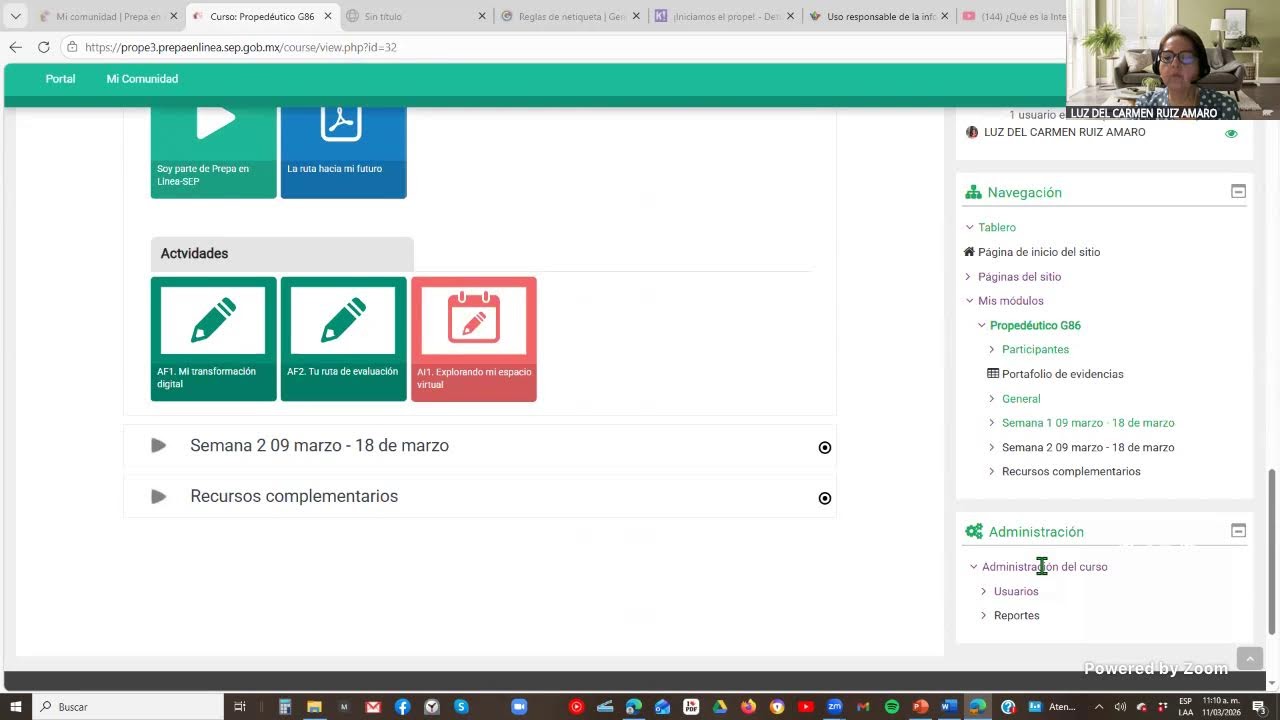Open Skype icon on the taskbar
The width and height of the screenshot is (1280, 720).
point(461,707)
